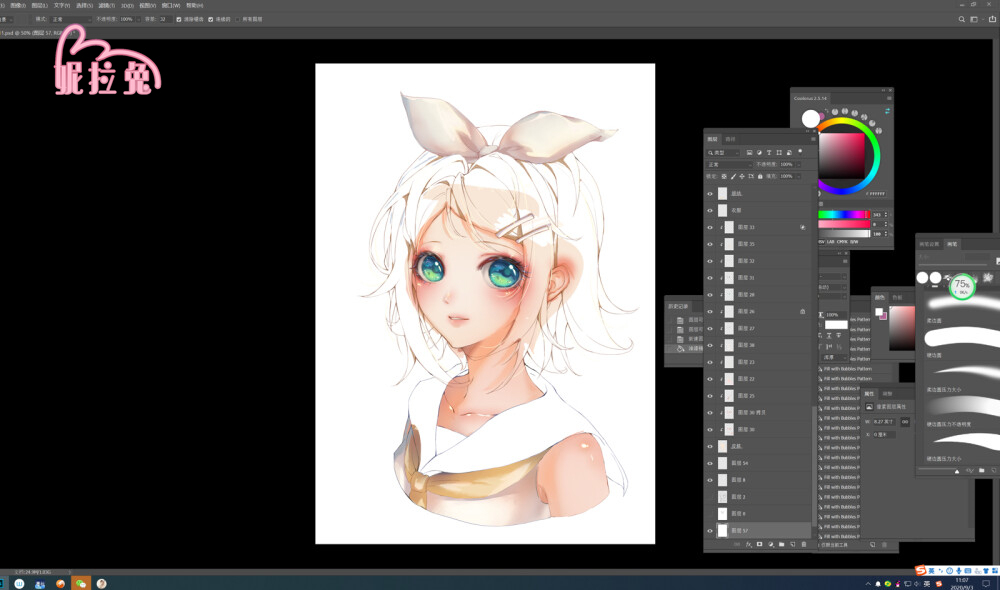Image resolution: width=1000 pixels, height=590 pixels.
Task: Open 图像 Image menu
Action: [x=18, y=5]
